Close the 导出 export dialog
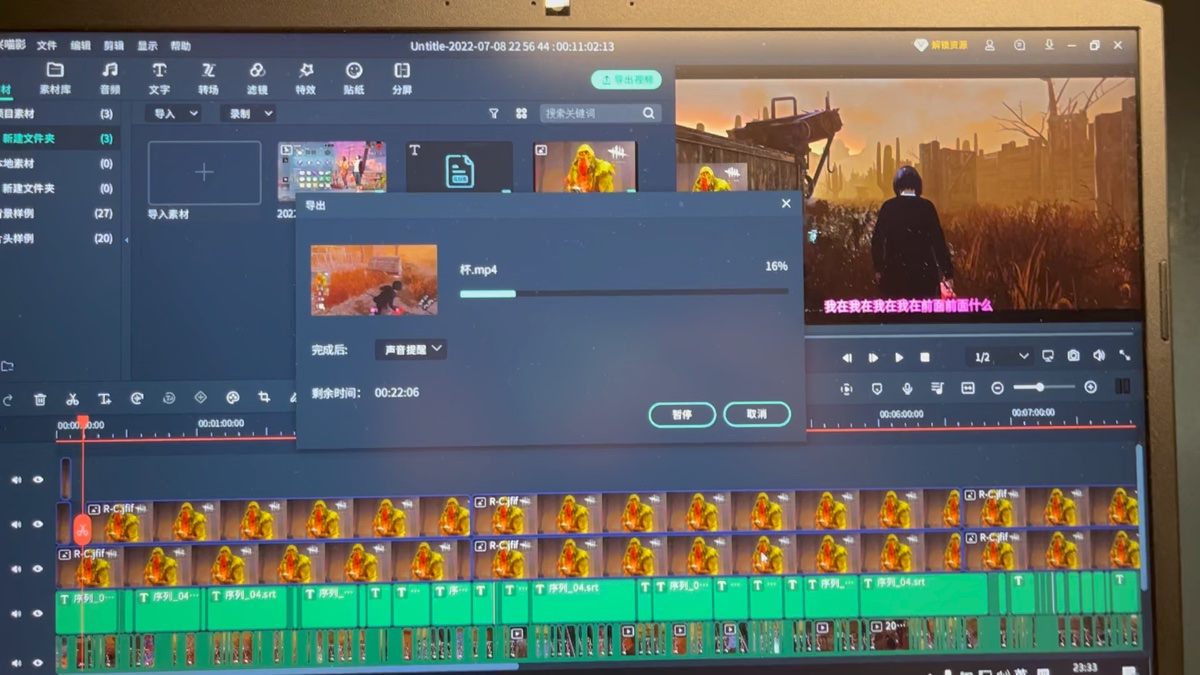The width and height of the screenshot is (1200, 675). (786, 204)
